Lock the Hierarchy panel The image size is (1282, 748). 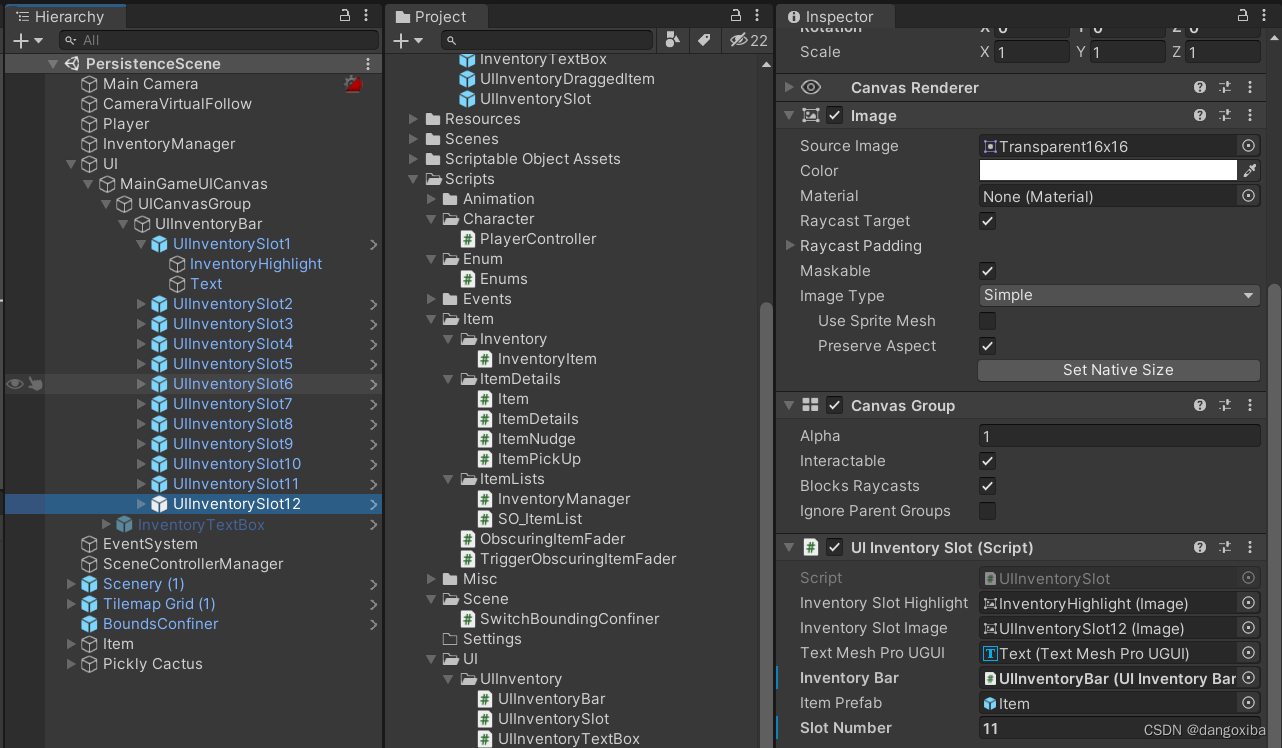[345, 15]
